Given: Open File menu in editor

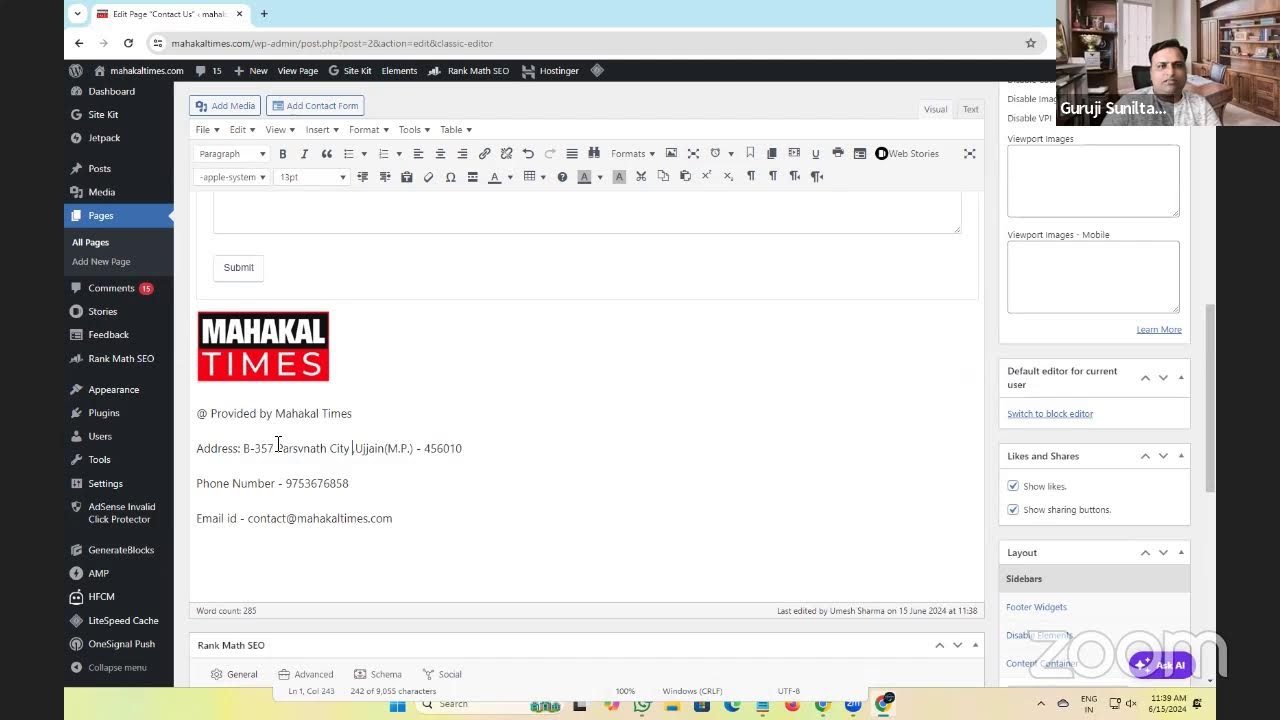Looking at the screenshot, I should (x=207, y=130).
